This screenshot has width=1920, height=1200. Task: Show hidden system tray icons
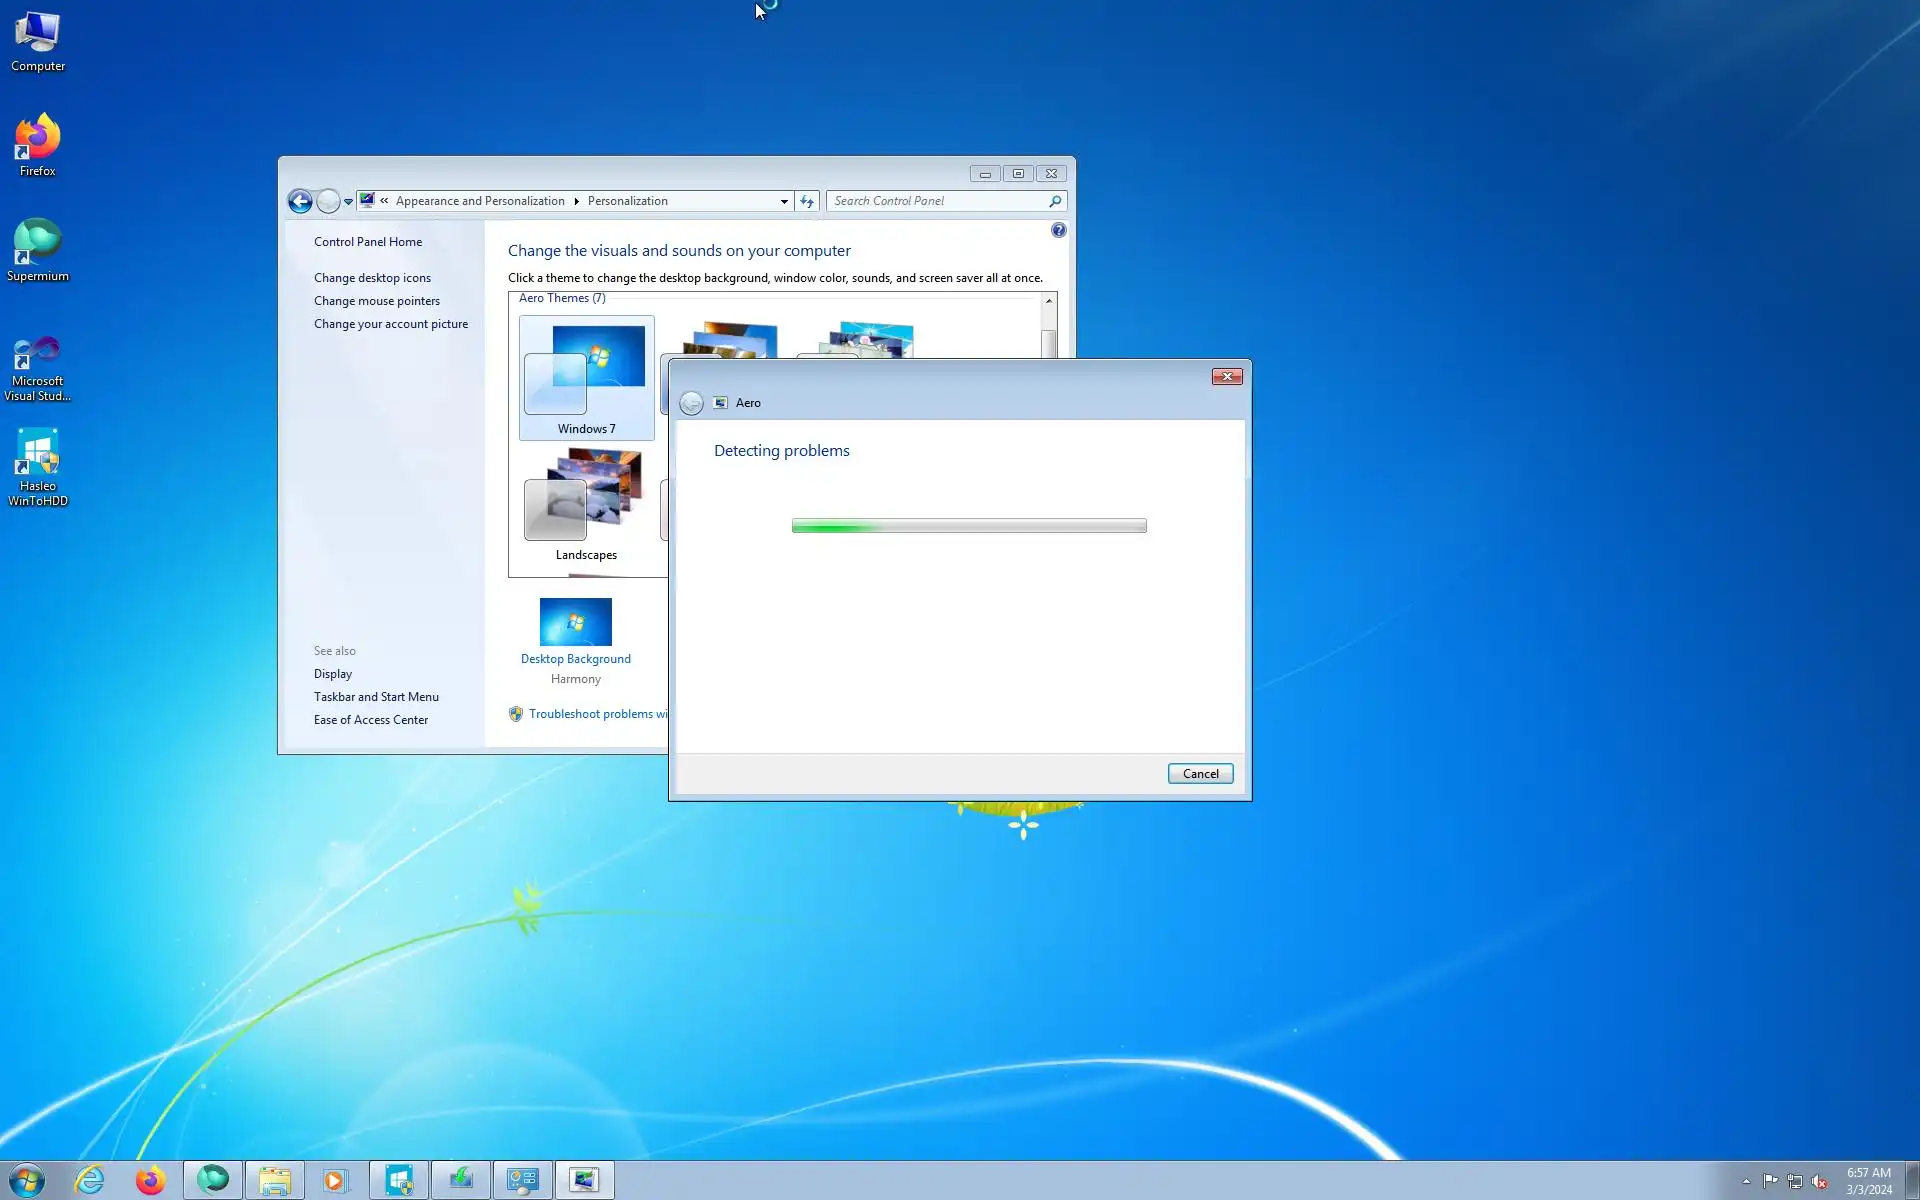tap(1746, 1181)
